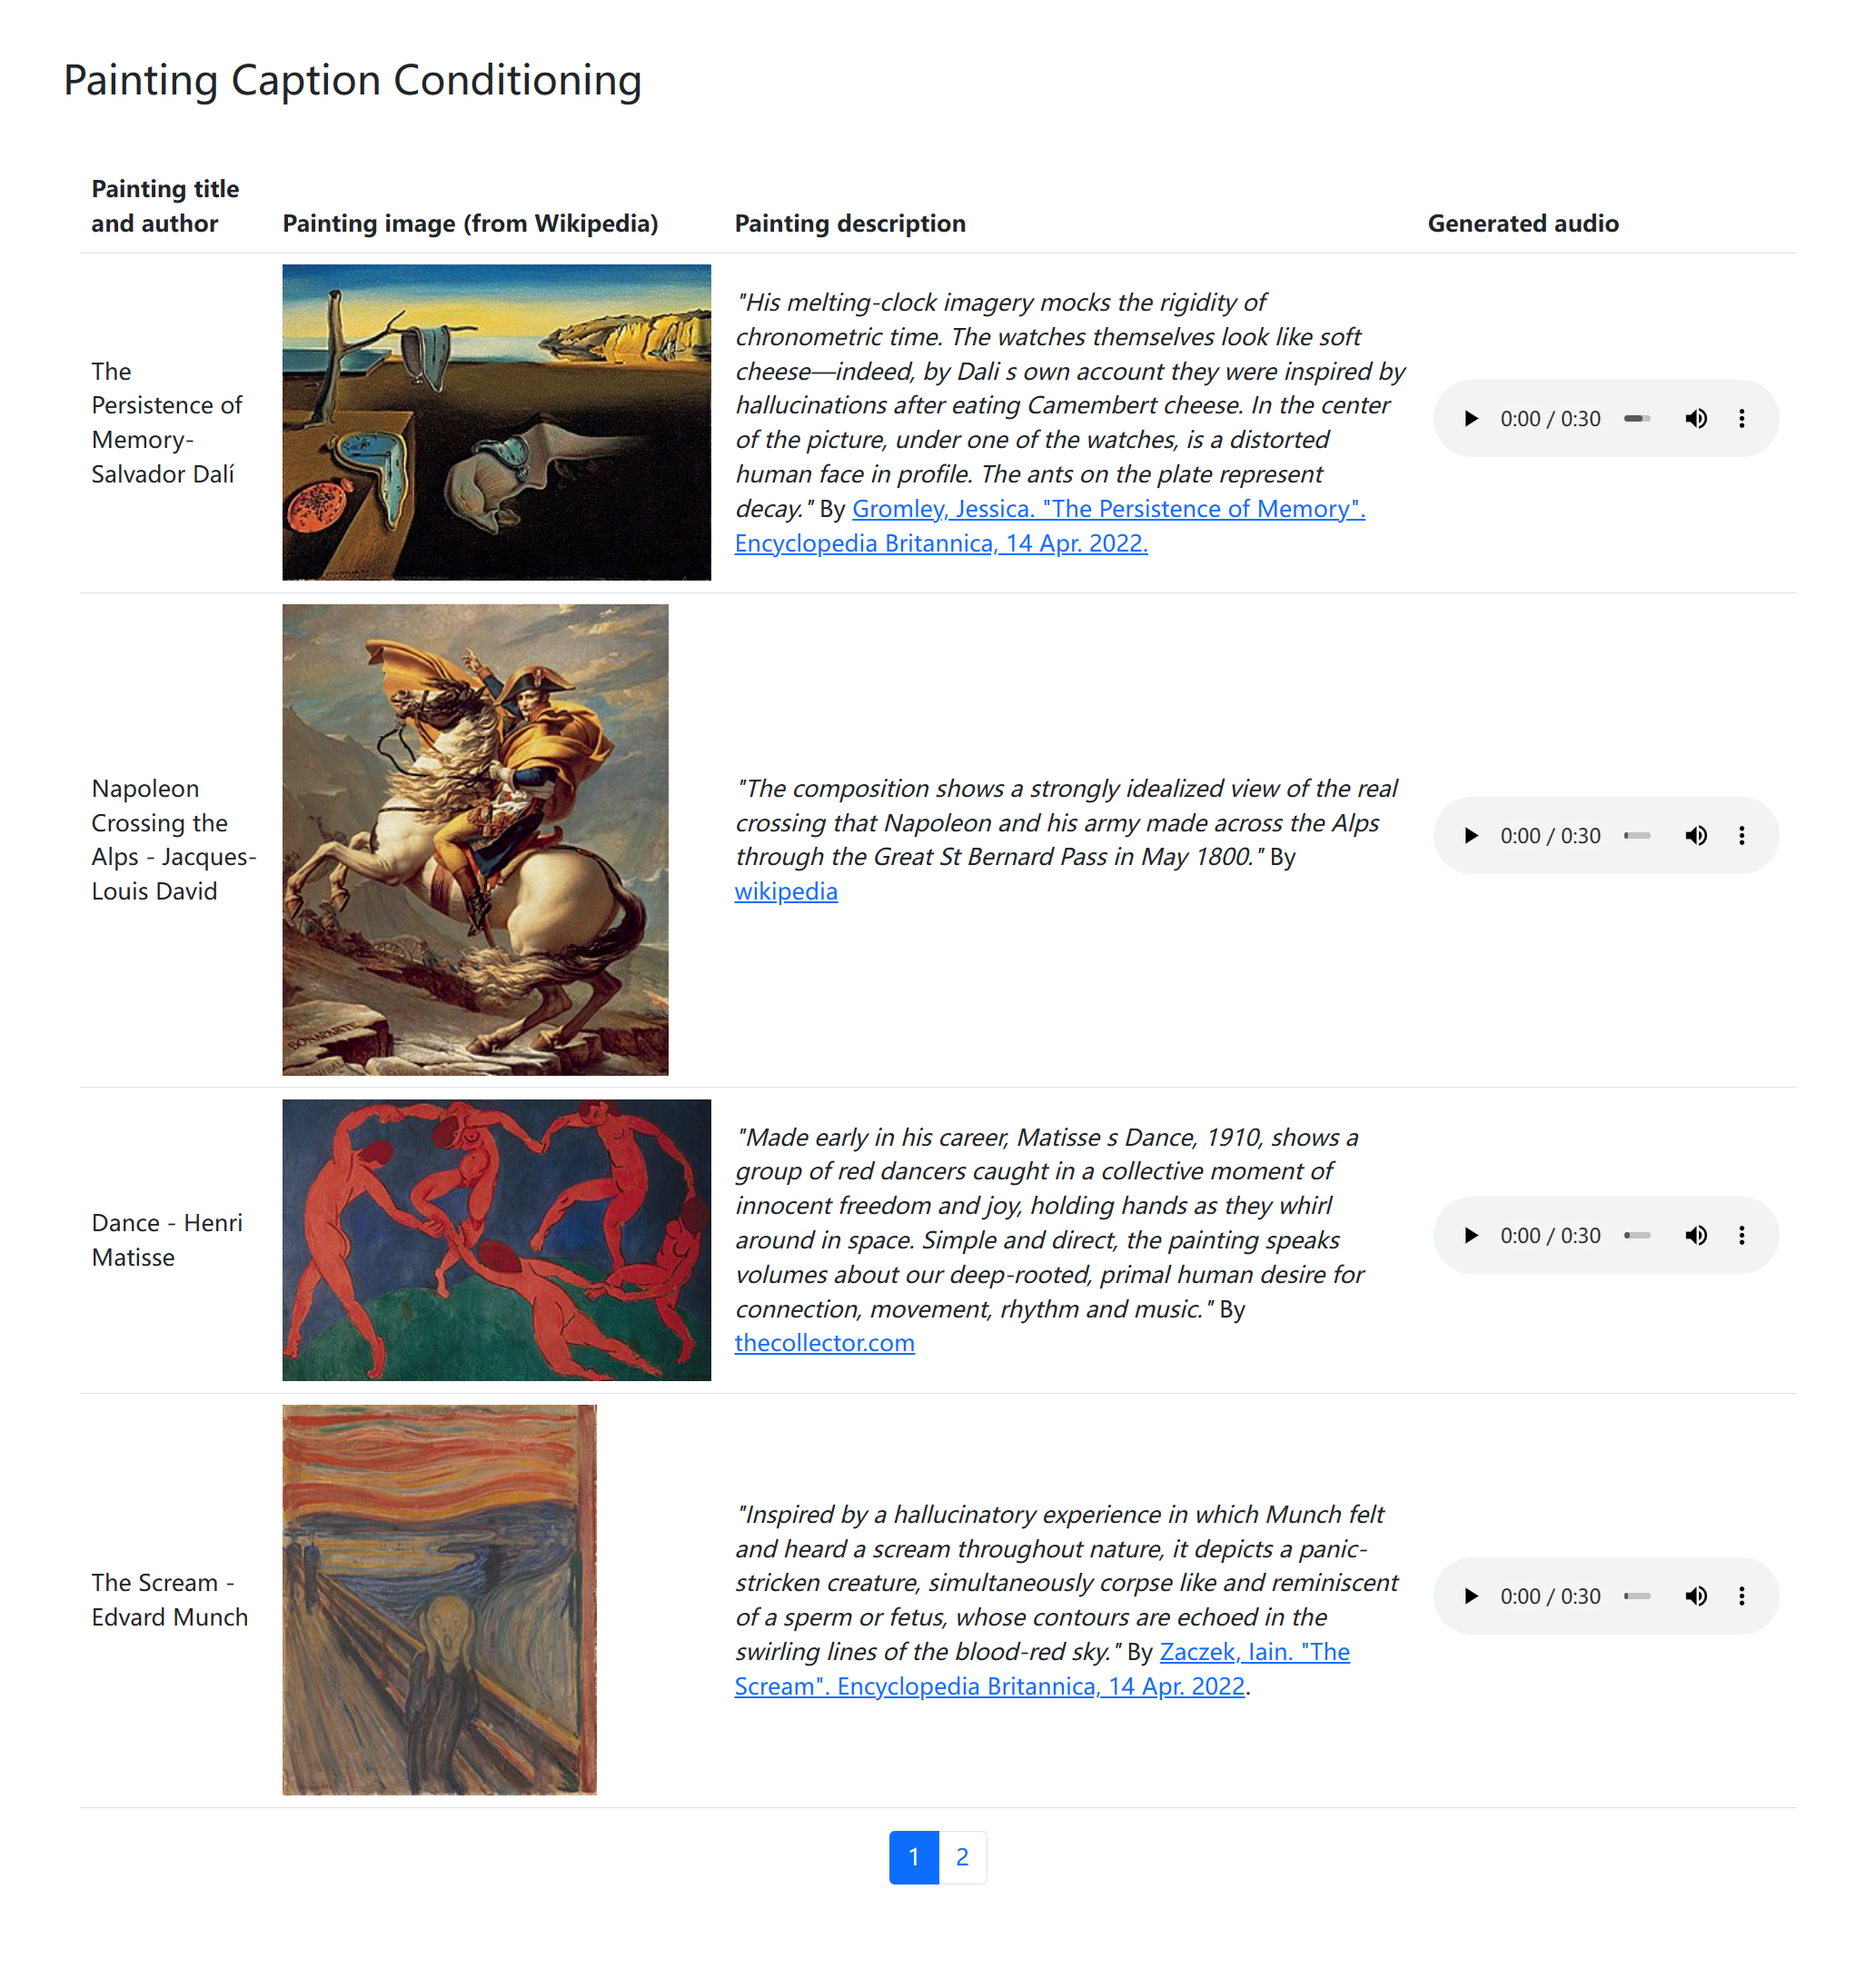Open the thecollector.com source link

pyautogui.click(x=825, y=1343)
